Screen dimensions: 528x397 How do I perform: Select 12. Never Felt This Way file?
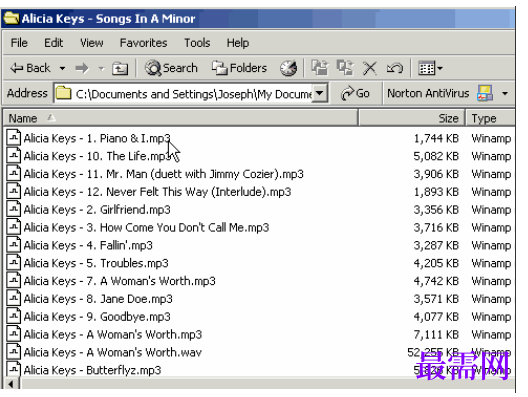click(157, 192)
